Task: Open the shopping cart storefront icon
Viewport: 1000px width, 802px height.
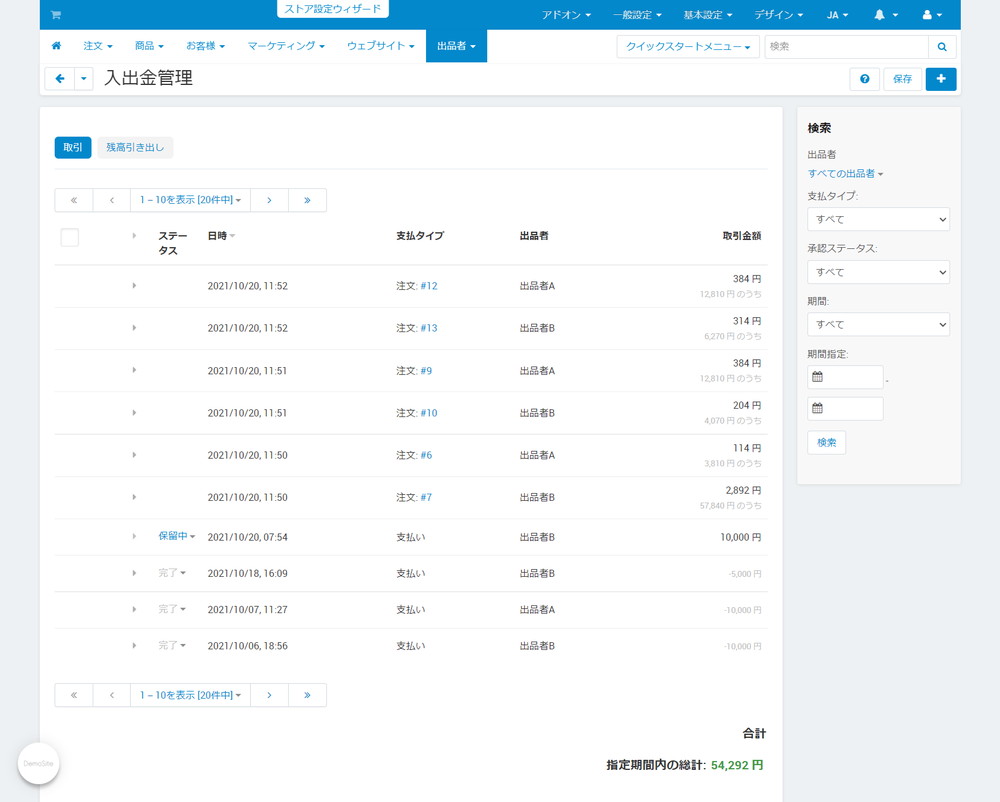Action: (55, 15)
